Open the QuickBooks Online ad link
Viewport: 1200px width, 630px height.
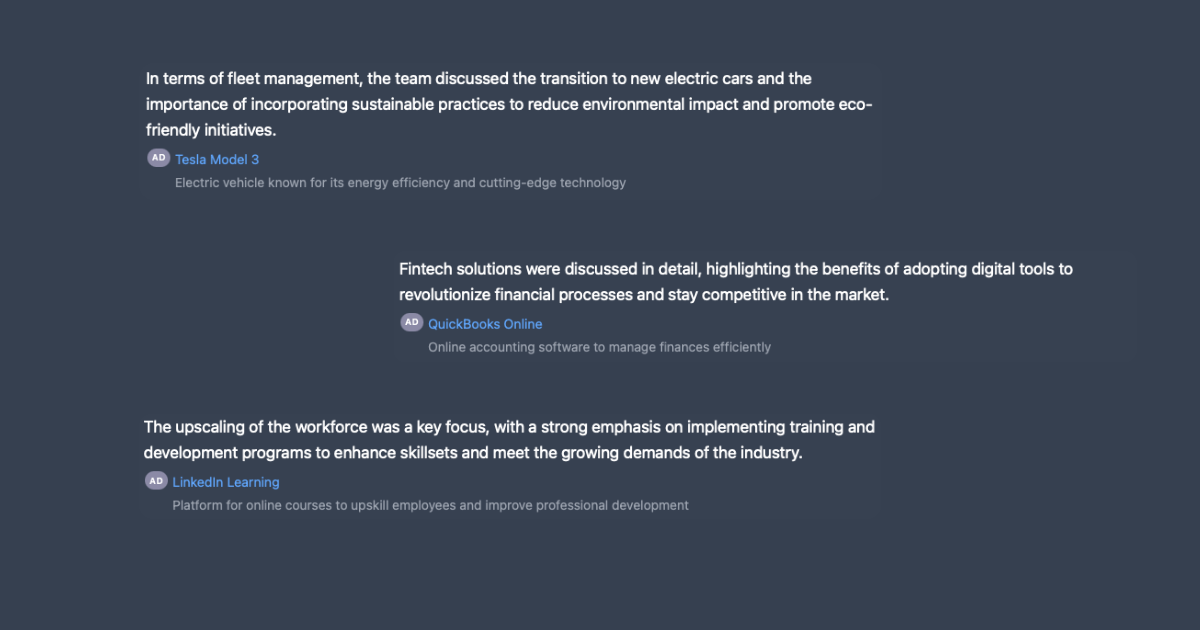[485, 323]
